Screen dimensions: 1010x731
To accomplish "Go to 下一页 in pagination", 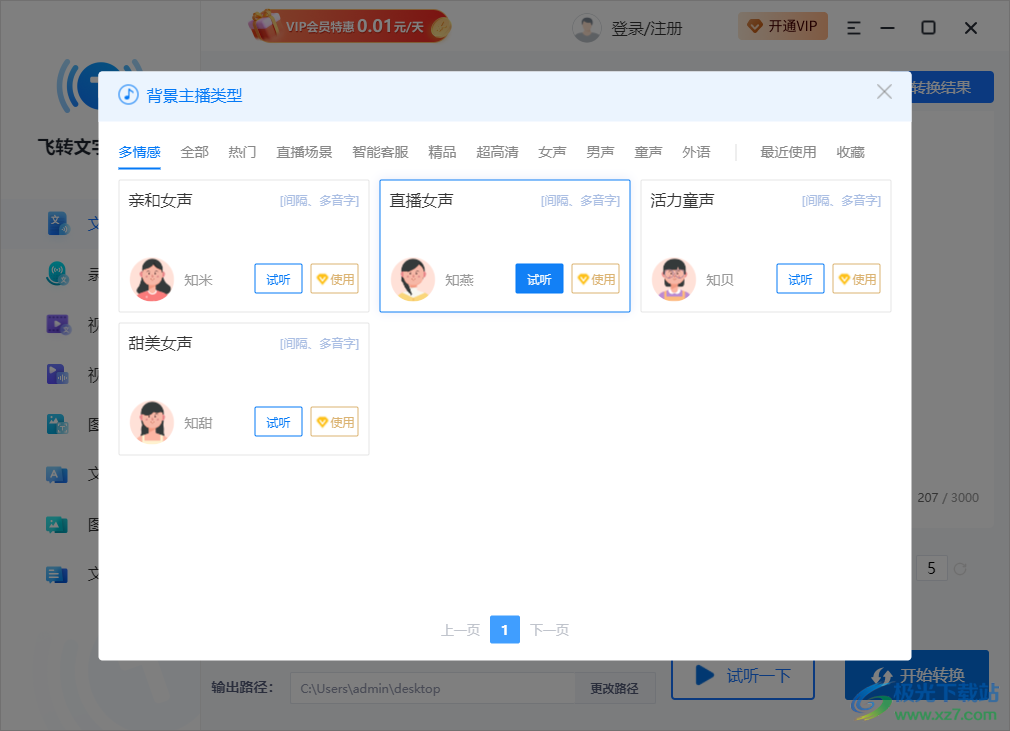I will [549, 630].
